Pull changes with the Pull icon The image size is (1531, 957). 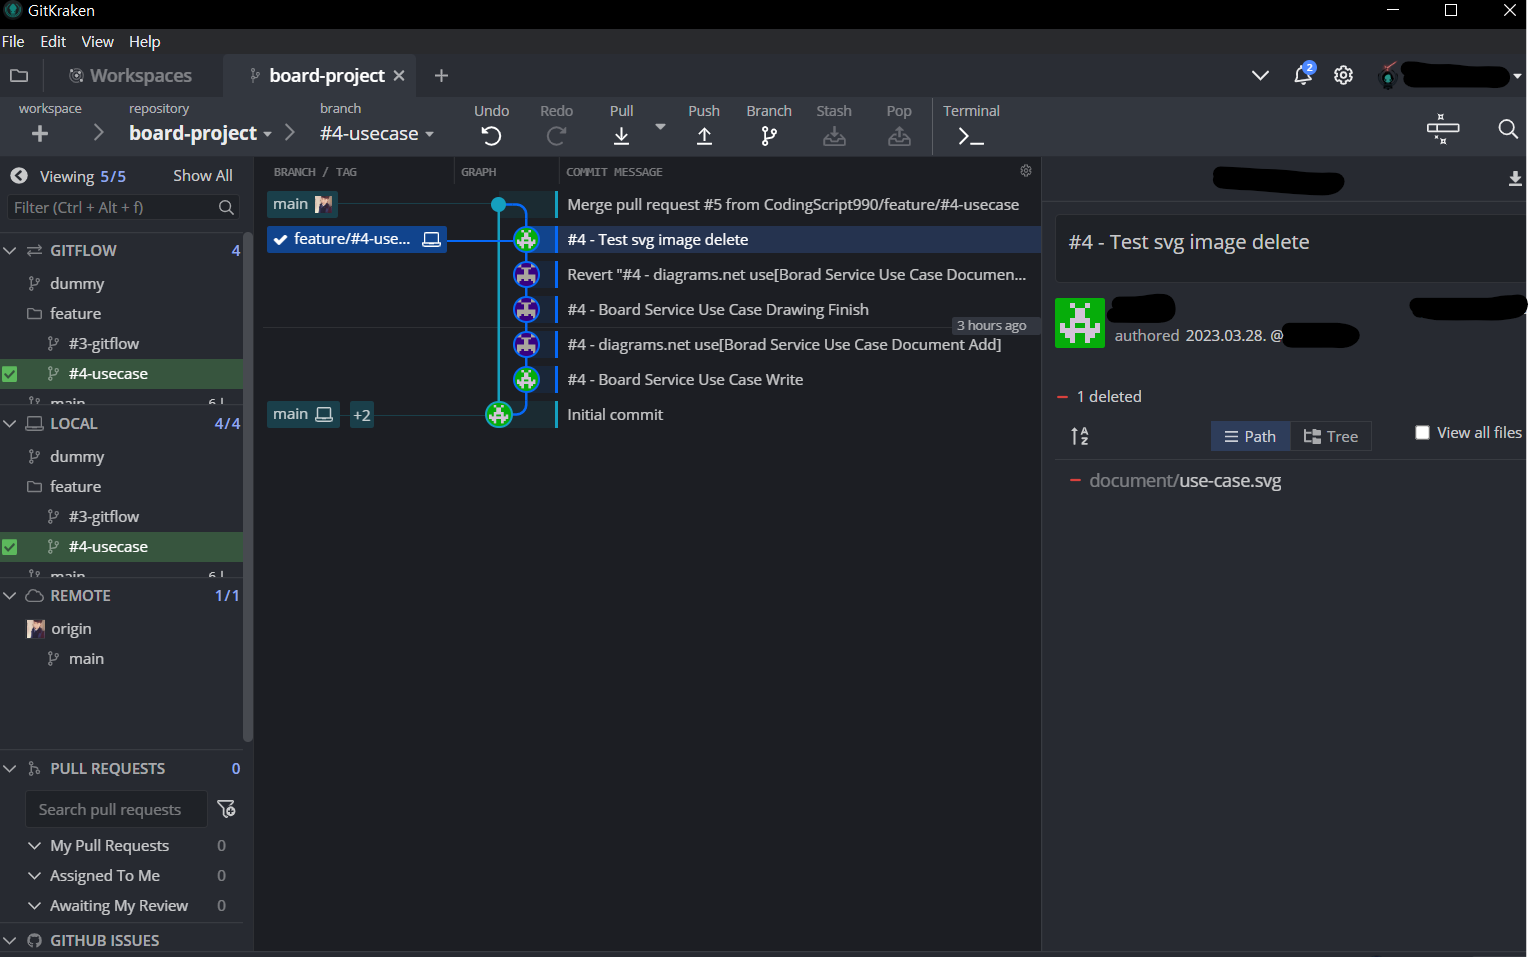[621, 136]
